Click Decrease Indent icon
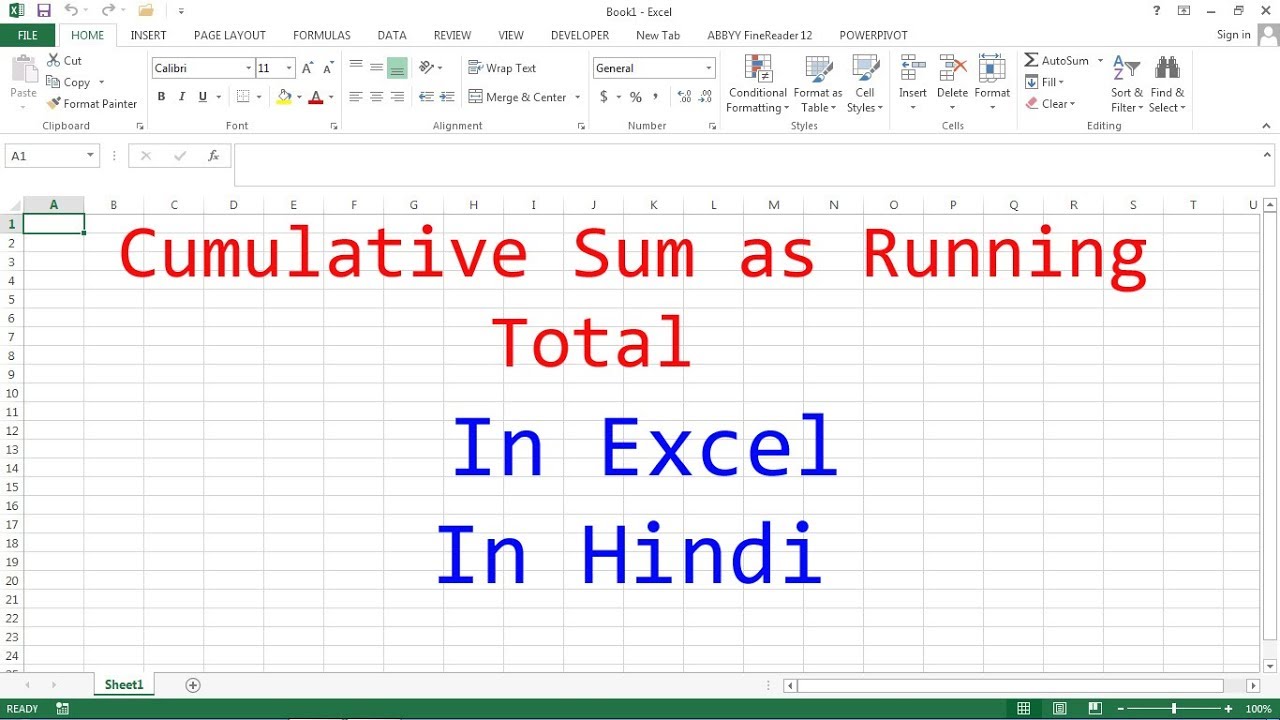 (426, 97)
